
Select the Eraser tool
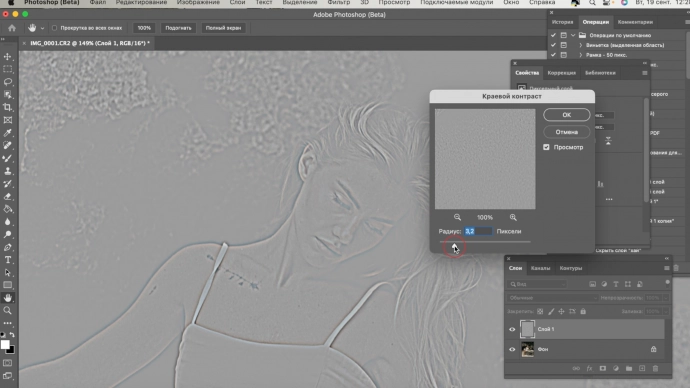[x=7, y=197]
